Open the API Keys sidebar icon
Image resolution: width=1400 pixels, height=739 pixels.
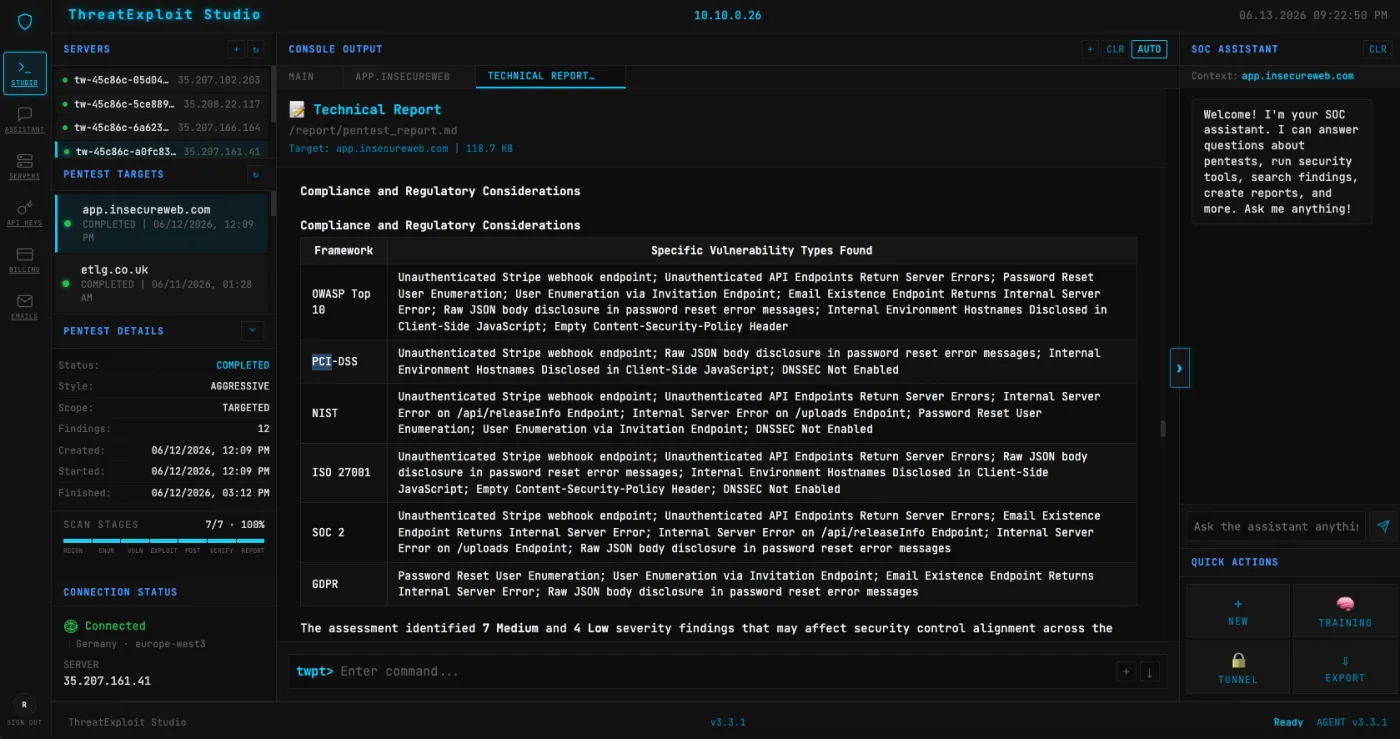(25, 213)
